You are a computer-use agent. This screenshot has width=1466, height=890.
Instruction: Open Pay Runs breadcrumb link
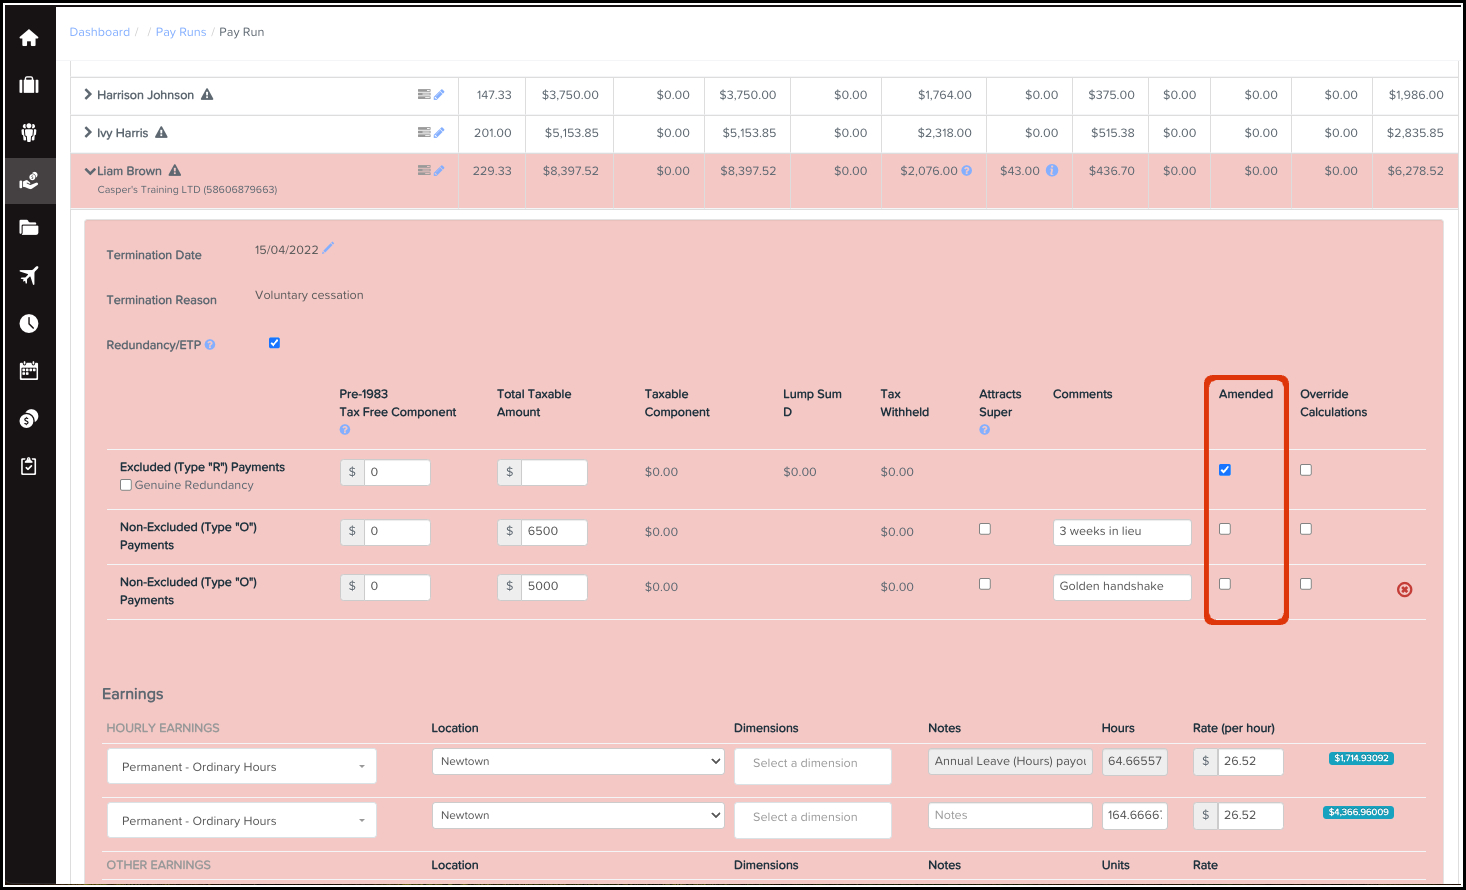pyautogui.click(x=181, y=32)
